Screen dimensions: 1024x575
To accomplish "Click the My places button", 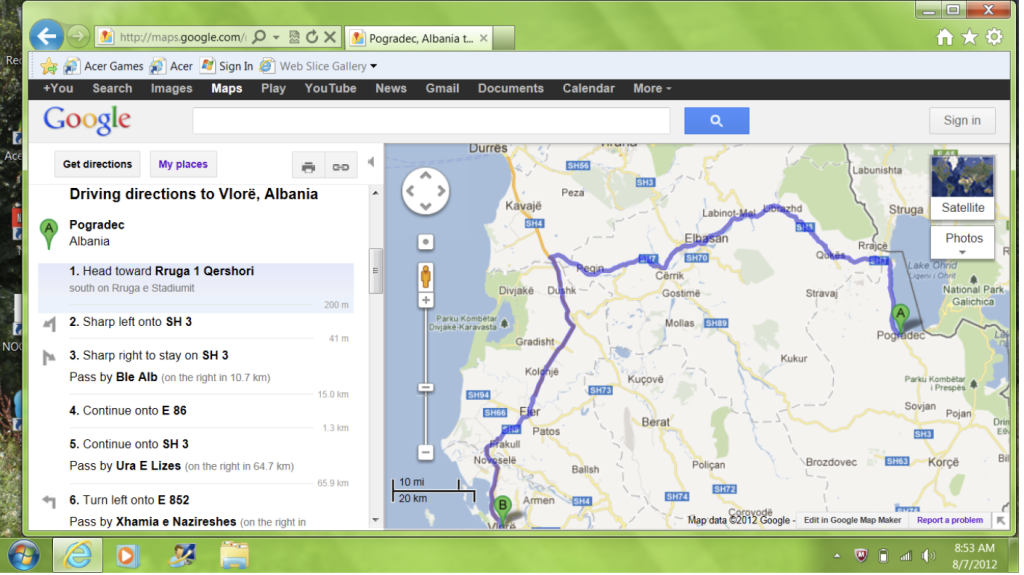I will click(x=183, y=164).
